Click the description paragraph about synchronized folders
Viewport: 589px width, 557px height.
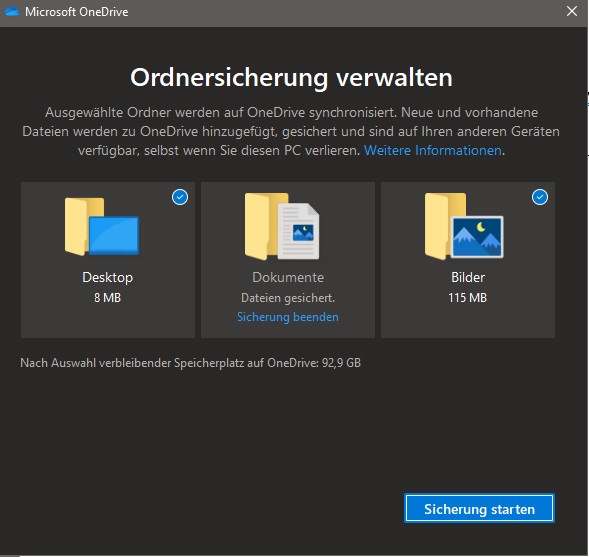[x=291, y=131]
